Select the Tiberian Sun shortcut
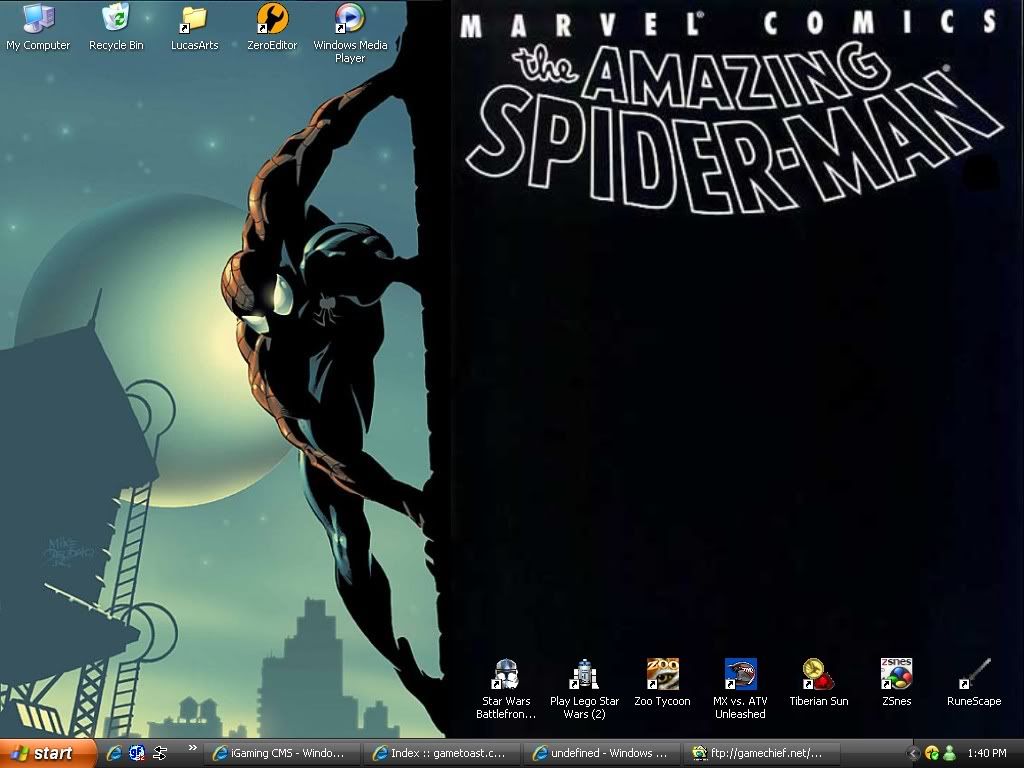 pos(818,682)
